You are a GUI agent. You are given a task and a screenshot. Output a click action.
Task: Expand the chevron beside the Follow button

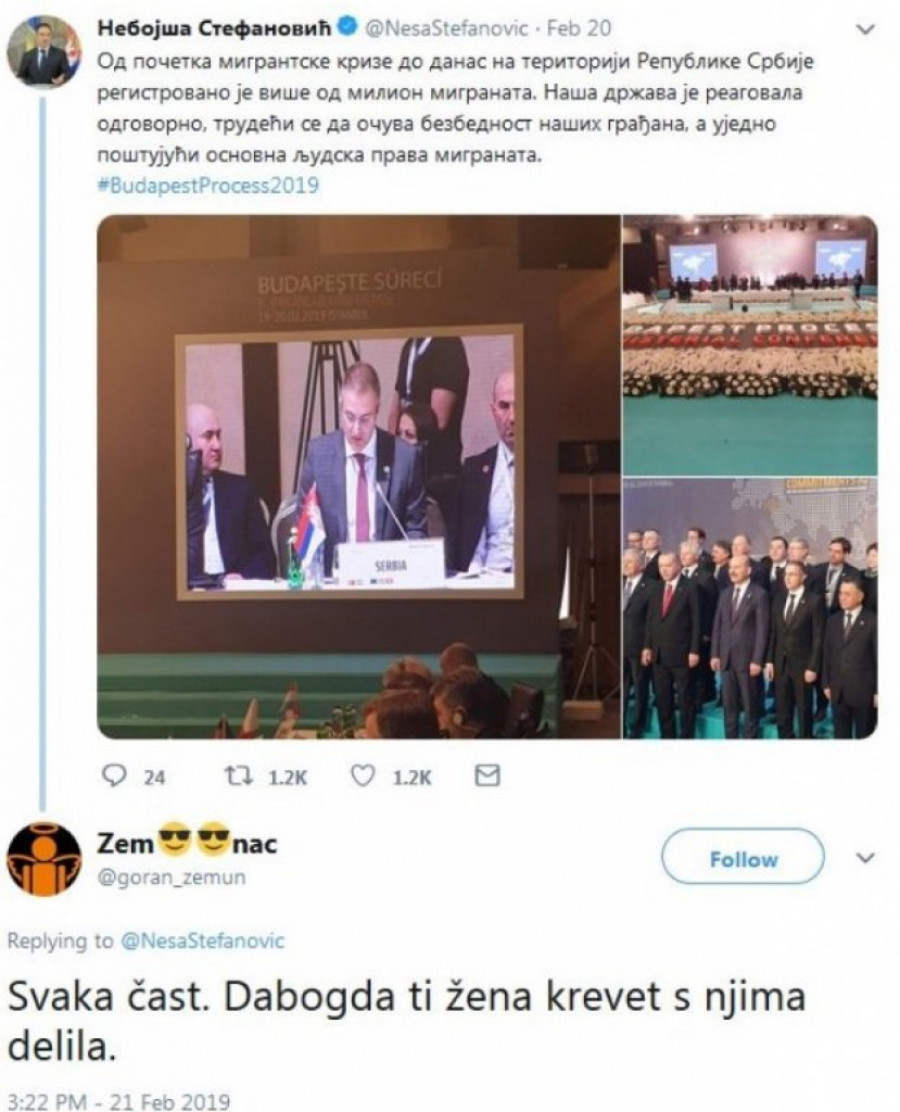(x=865, y=858)
